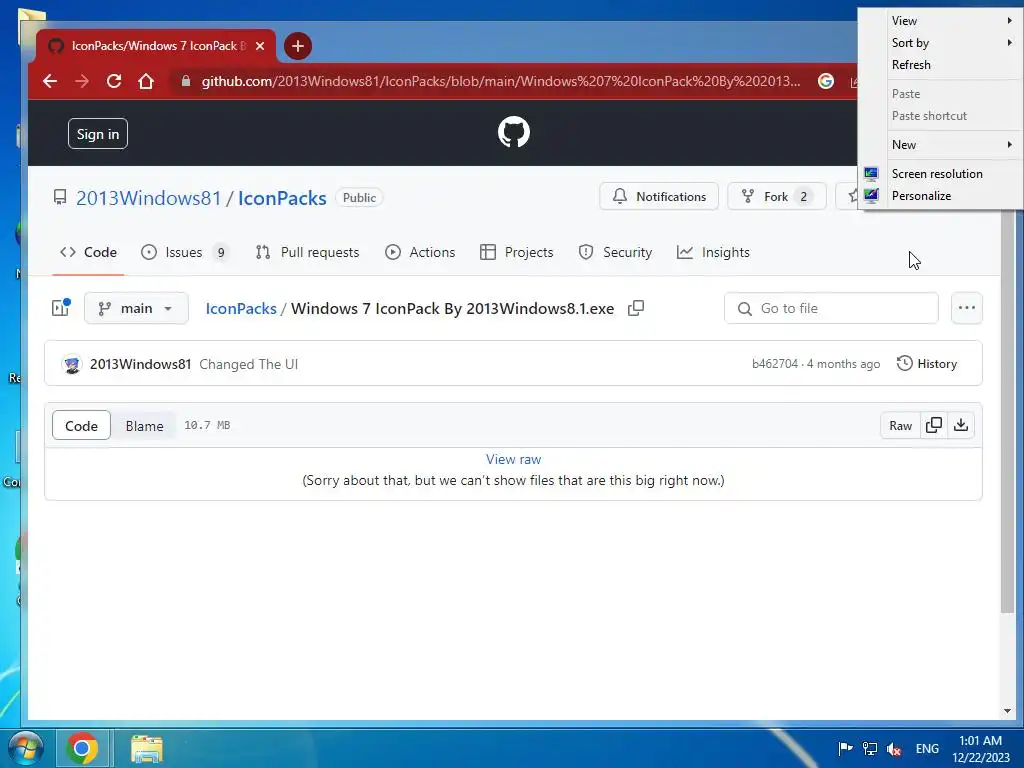
Task: Click the page vertical scrollbar thumb
Action: coord(1007,411)
